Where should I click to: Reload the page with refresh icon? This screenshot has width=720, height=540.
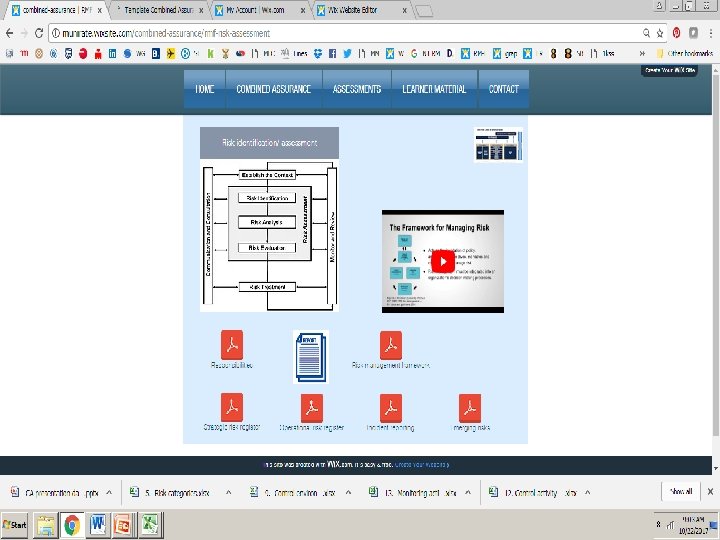click(x=39, y=33)
